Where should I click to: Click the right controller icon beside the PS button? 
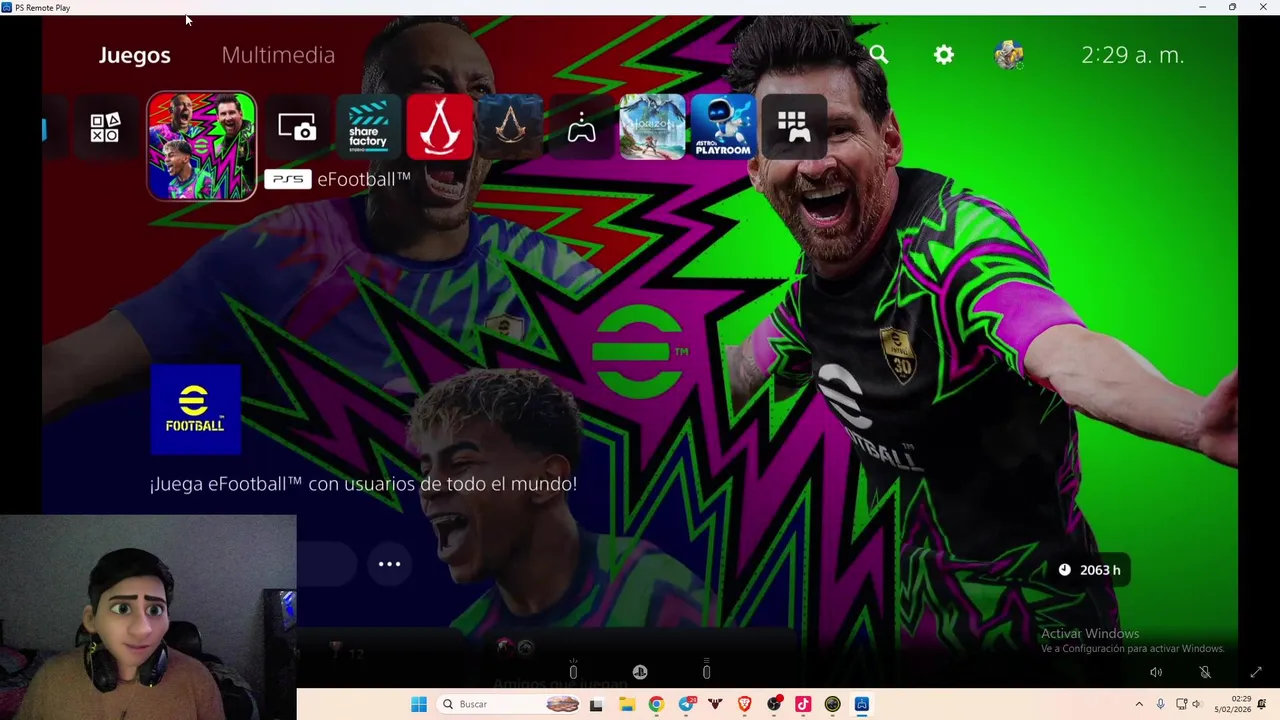pos(706,671)
